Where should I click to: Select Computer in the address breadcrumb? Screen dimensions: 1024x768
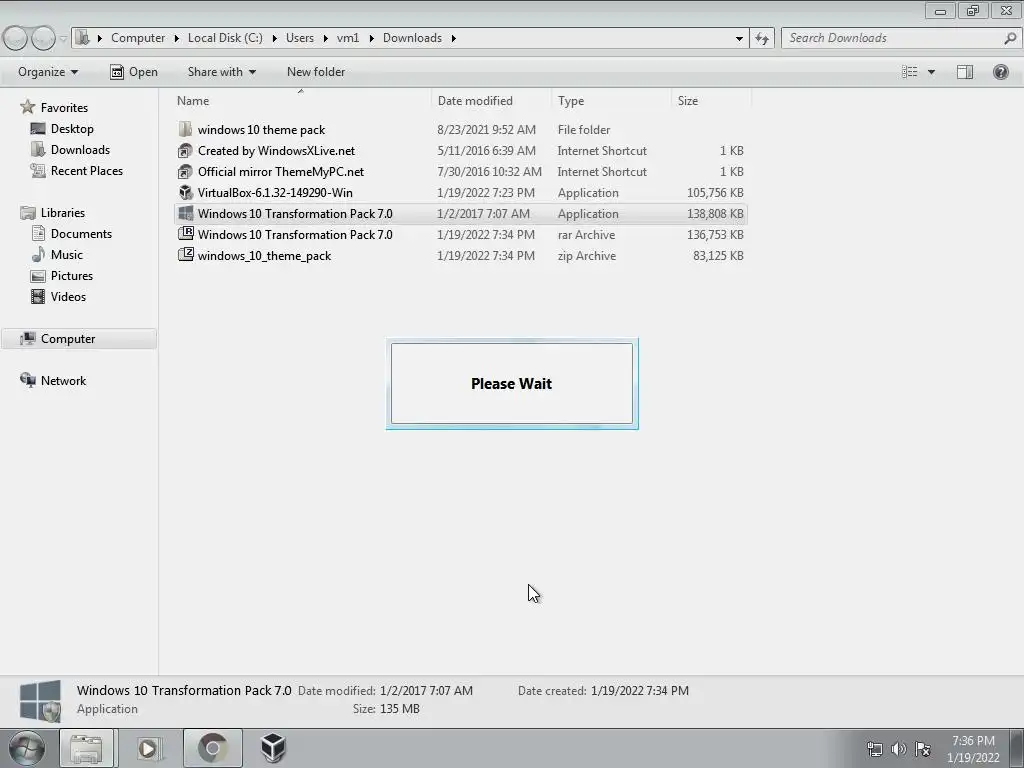[x=138, y=38]
